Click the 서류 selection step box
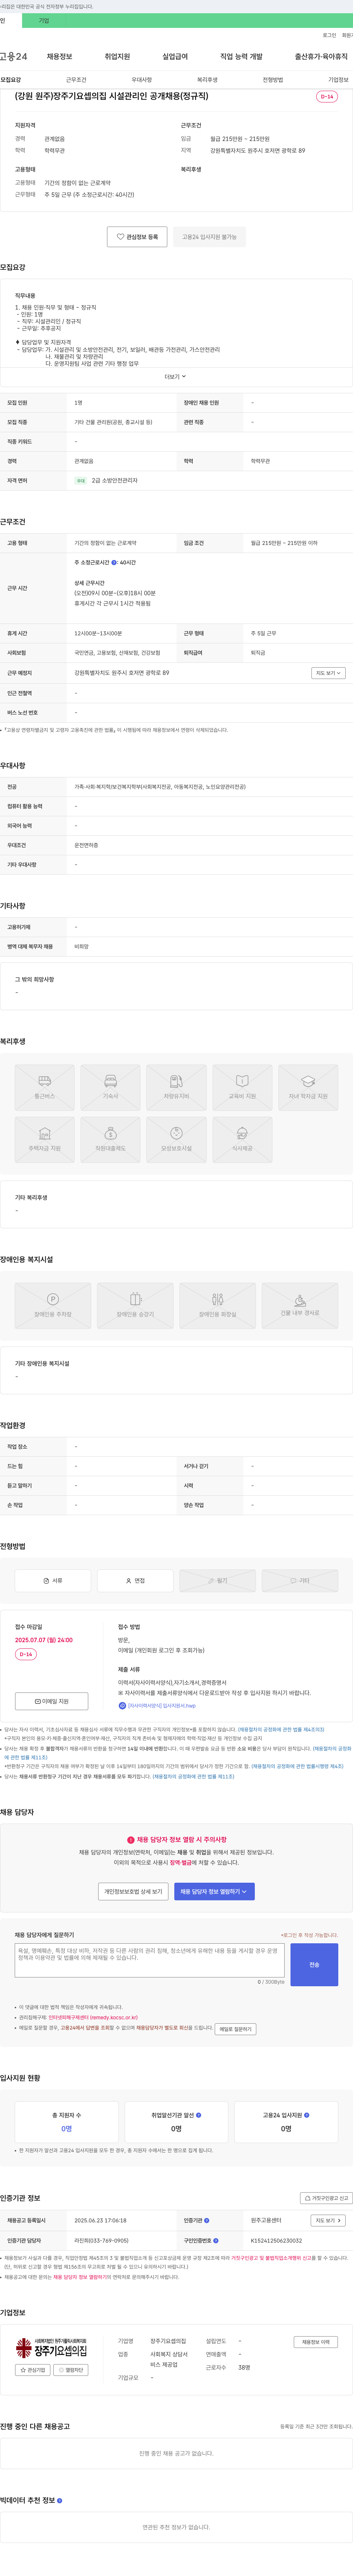Viewport: 353px width, 2576px height. click(53, 1580)
